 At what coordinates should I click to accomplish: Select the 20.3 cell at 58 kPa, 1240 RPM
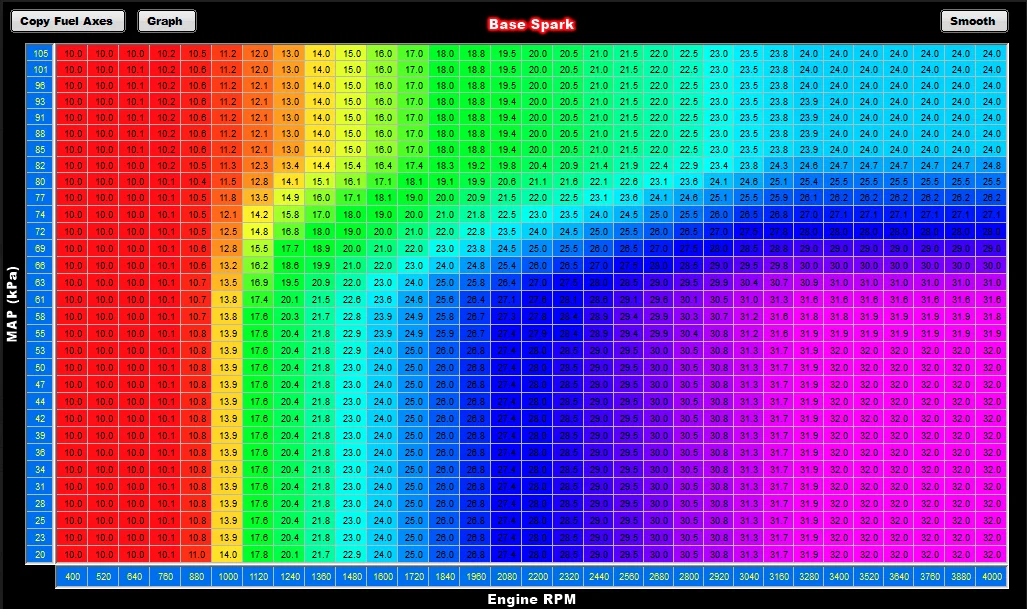(x=290, y=316)
